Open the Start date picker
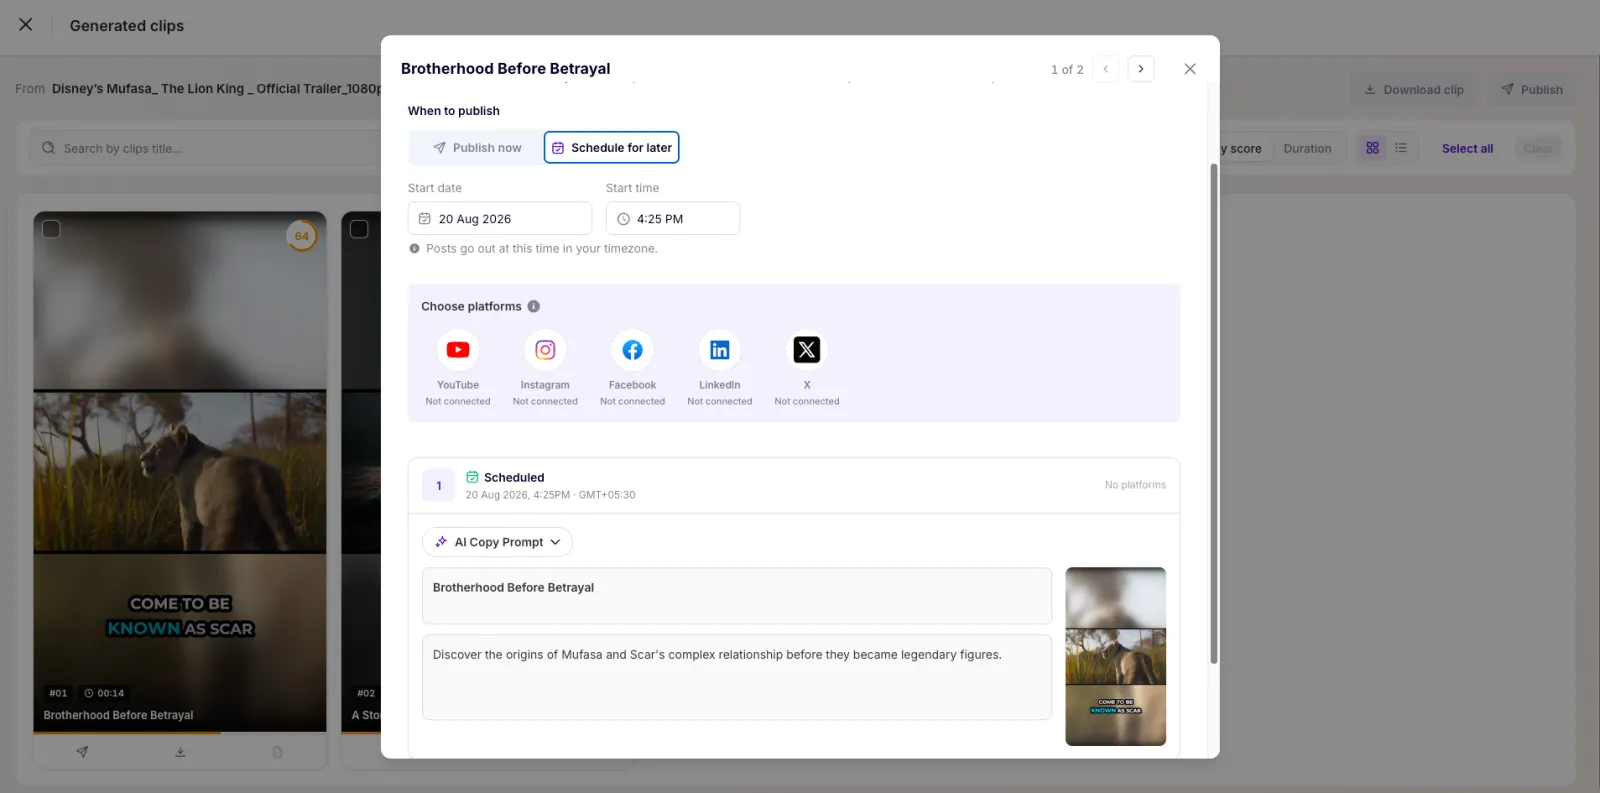 500,219
